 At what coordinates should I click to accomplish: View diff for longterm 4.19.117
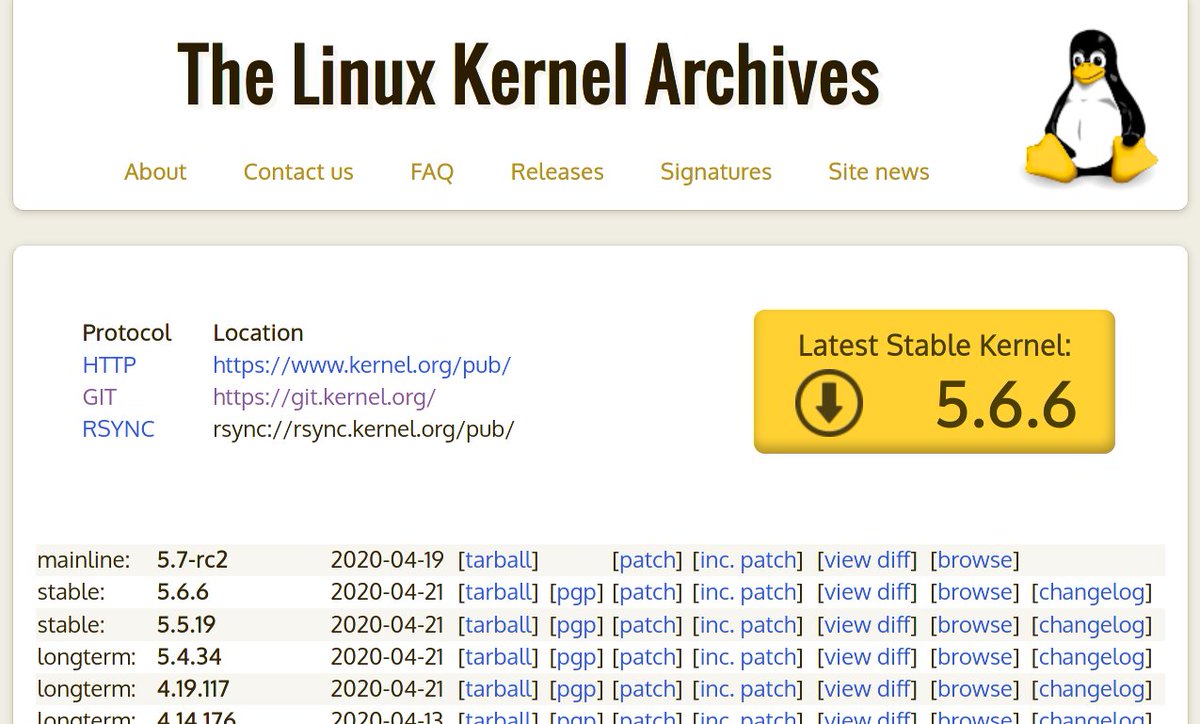pyautogui.click(x=868, y=689)
